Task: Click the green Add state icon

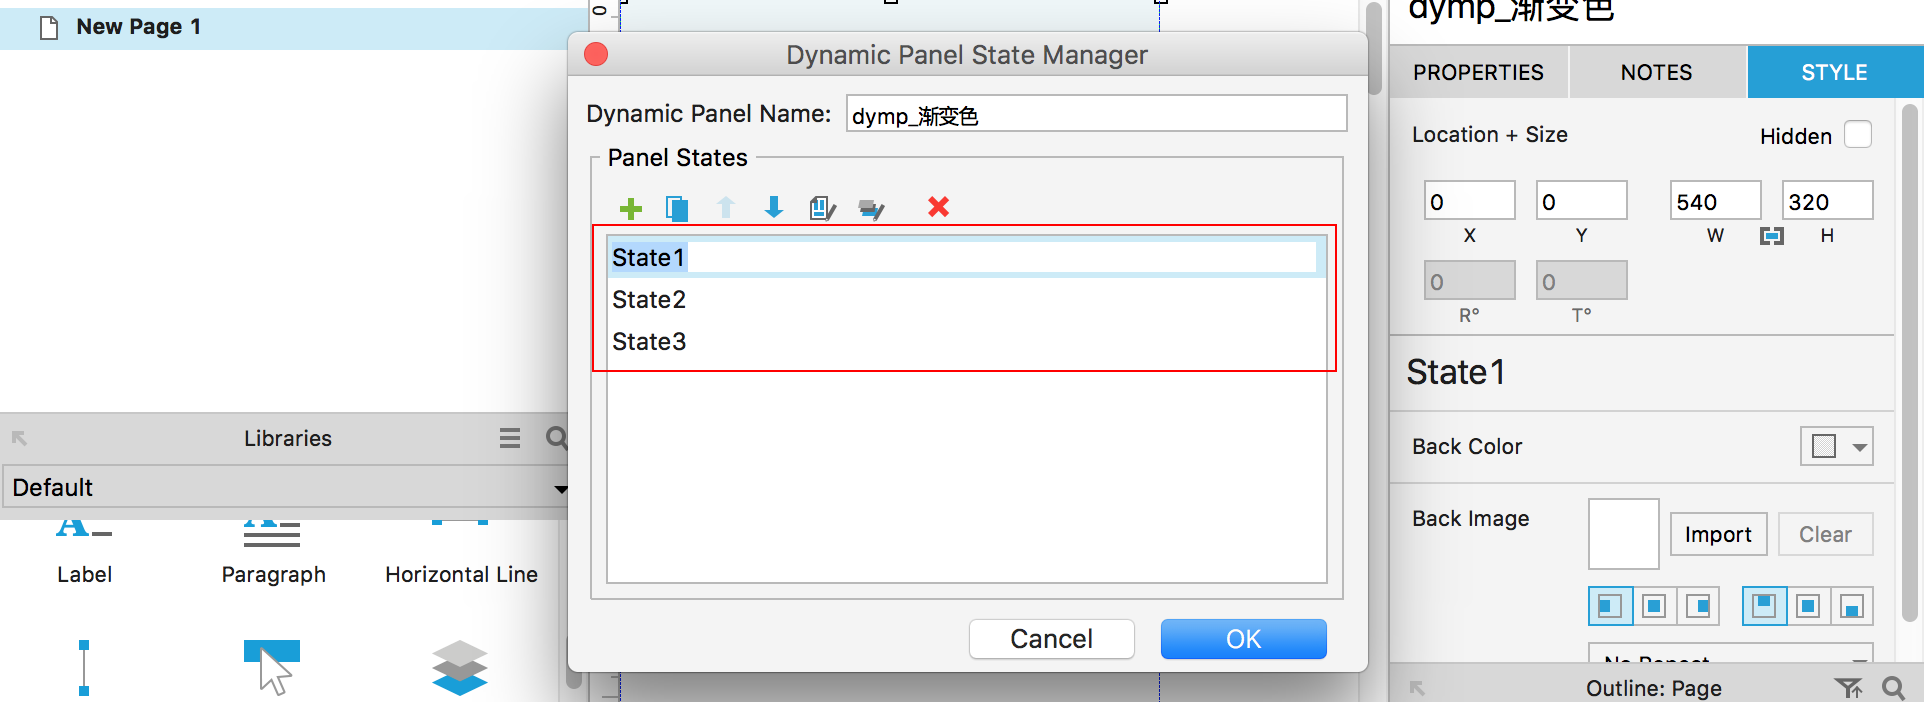Action: click(x=630, y=208)
